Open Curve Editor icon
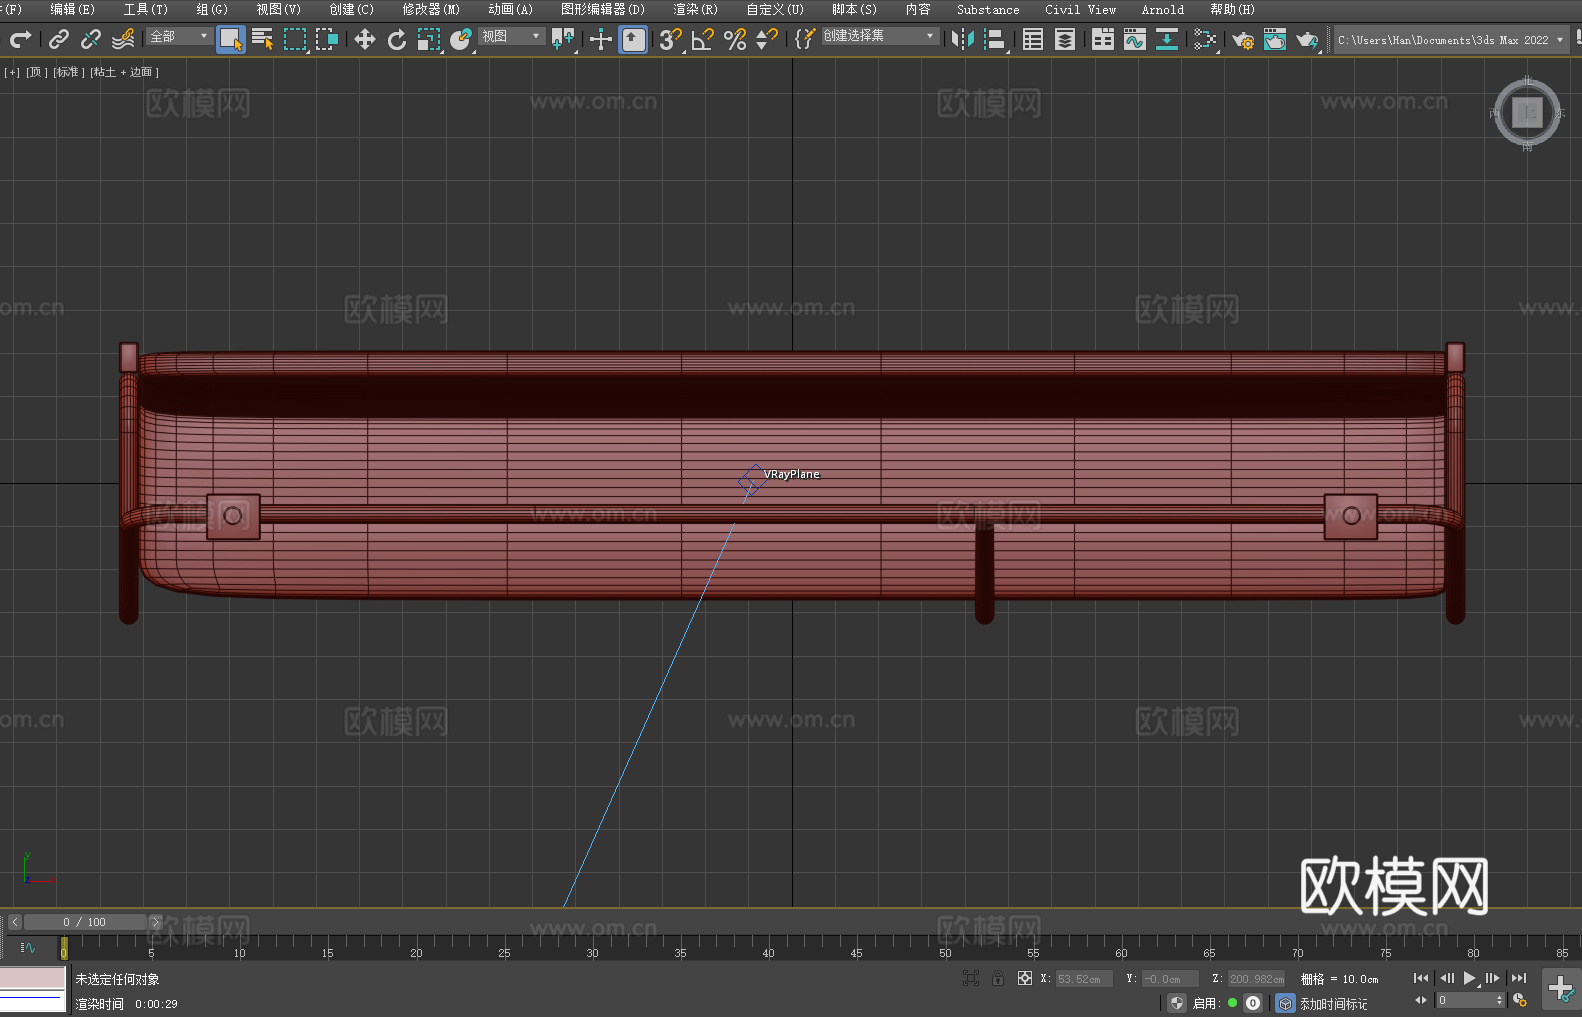The image size is (1582, 1017). coord(1135,39)
